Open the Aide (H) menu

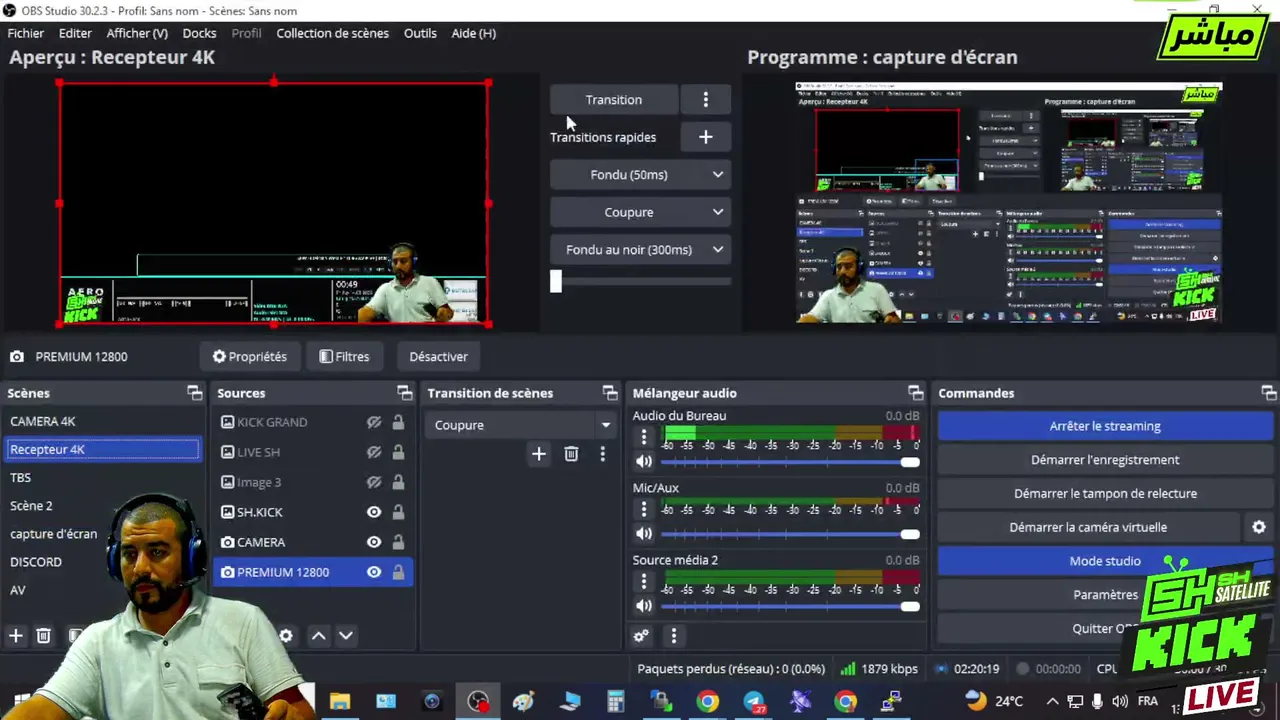tap(473, 33)
